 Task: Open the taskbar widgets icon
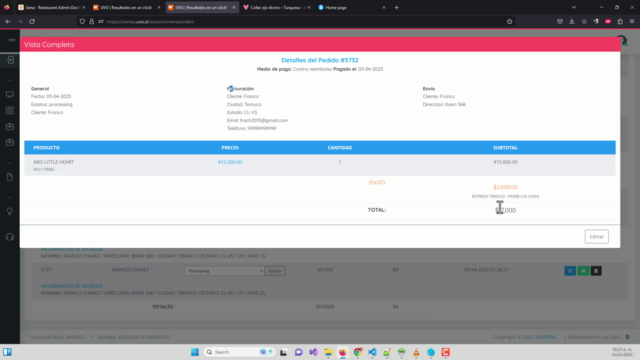tap(7, 352)
